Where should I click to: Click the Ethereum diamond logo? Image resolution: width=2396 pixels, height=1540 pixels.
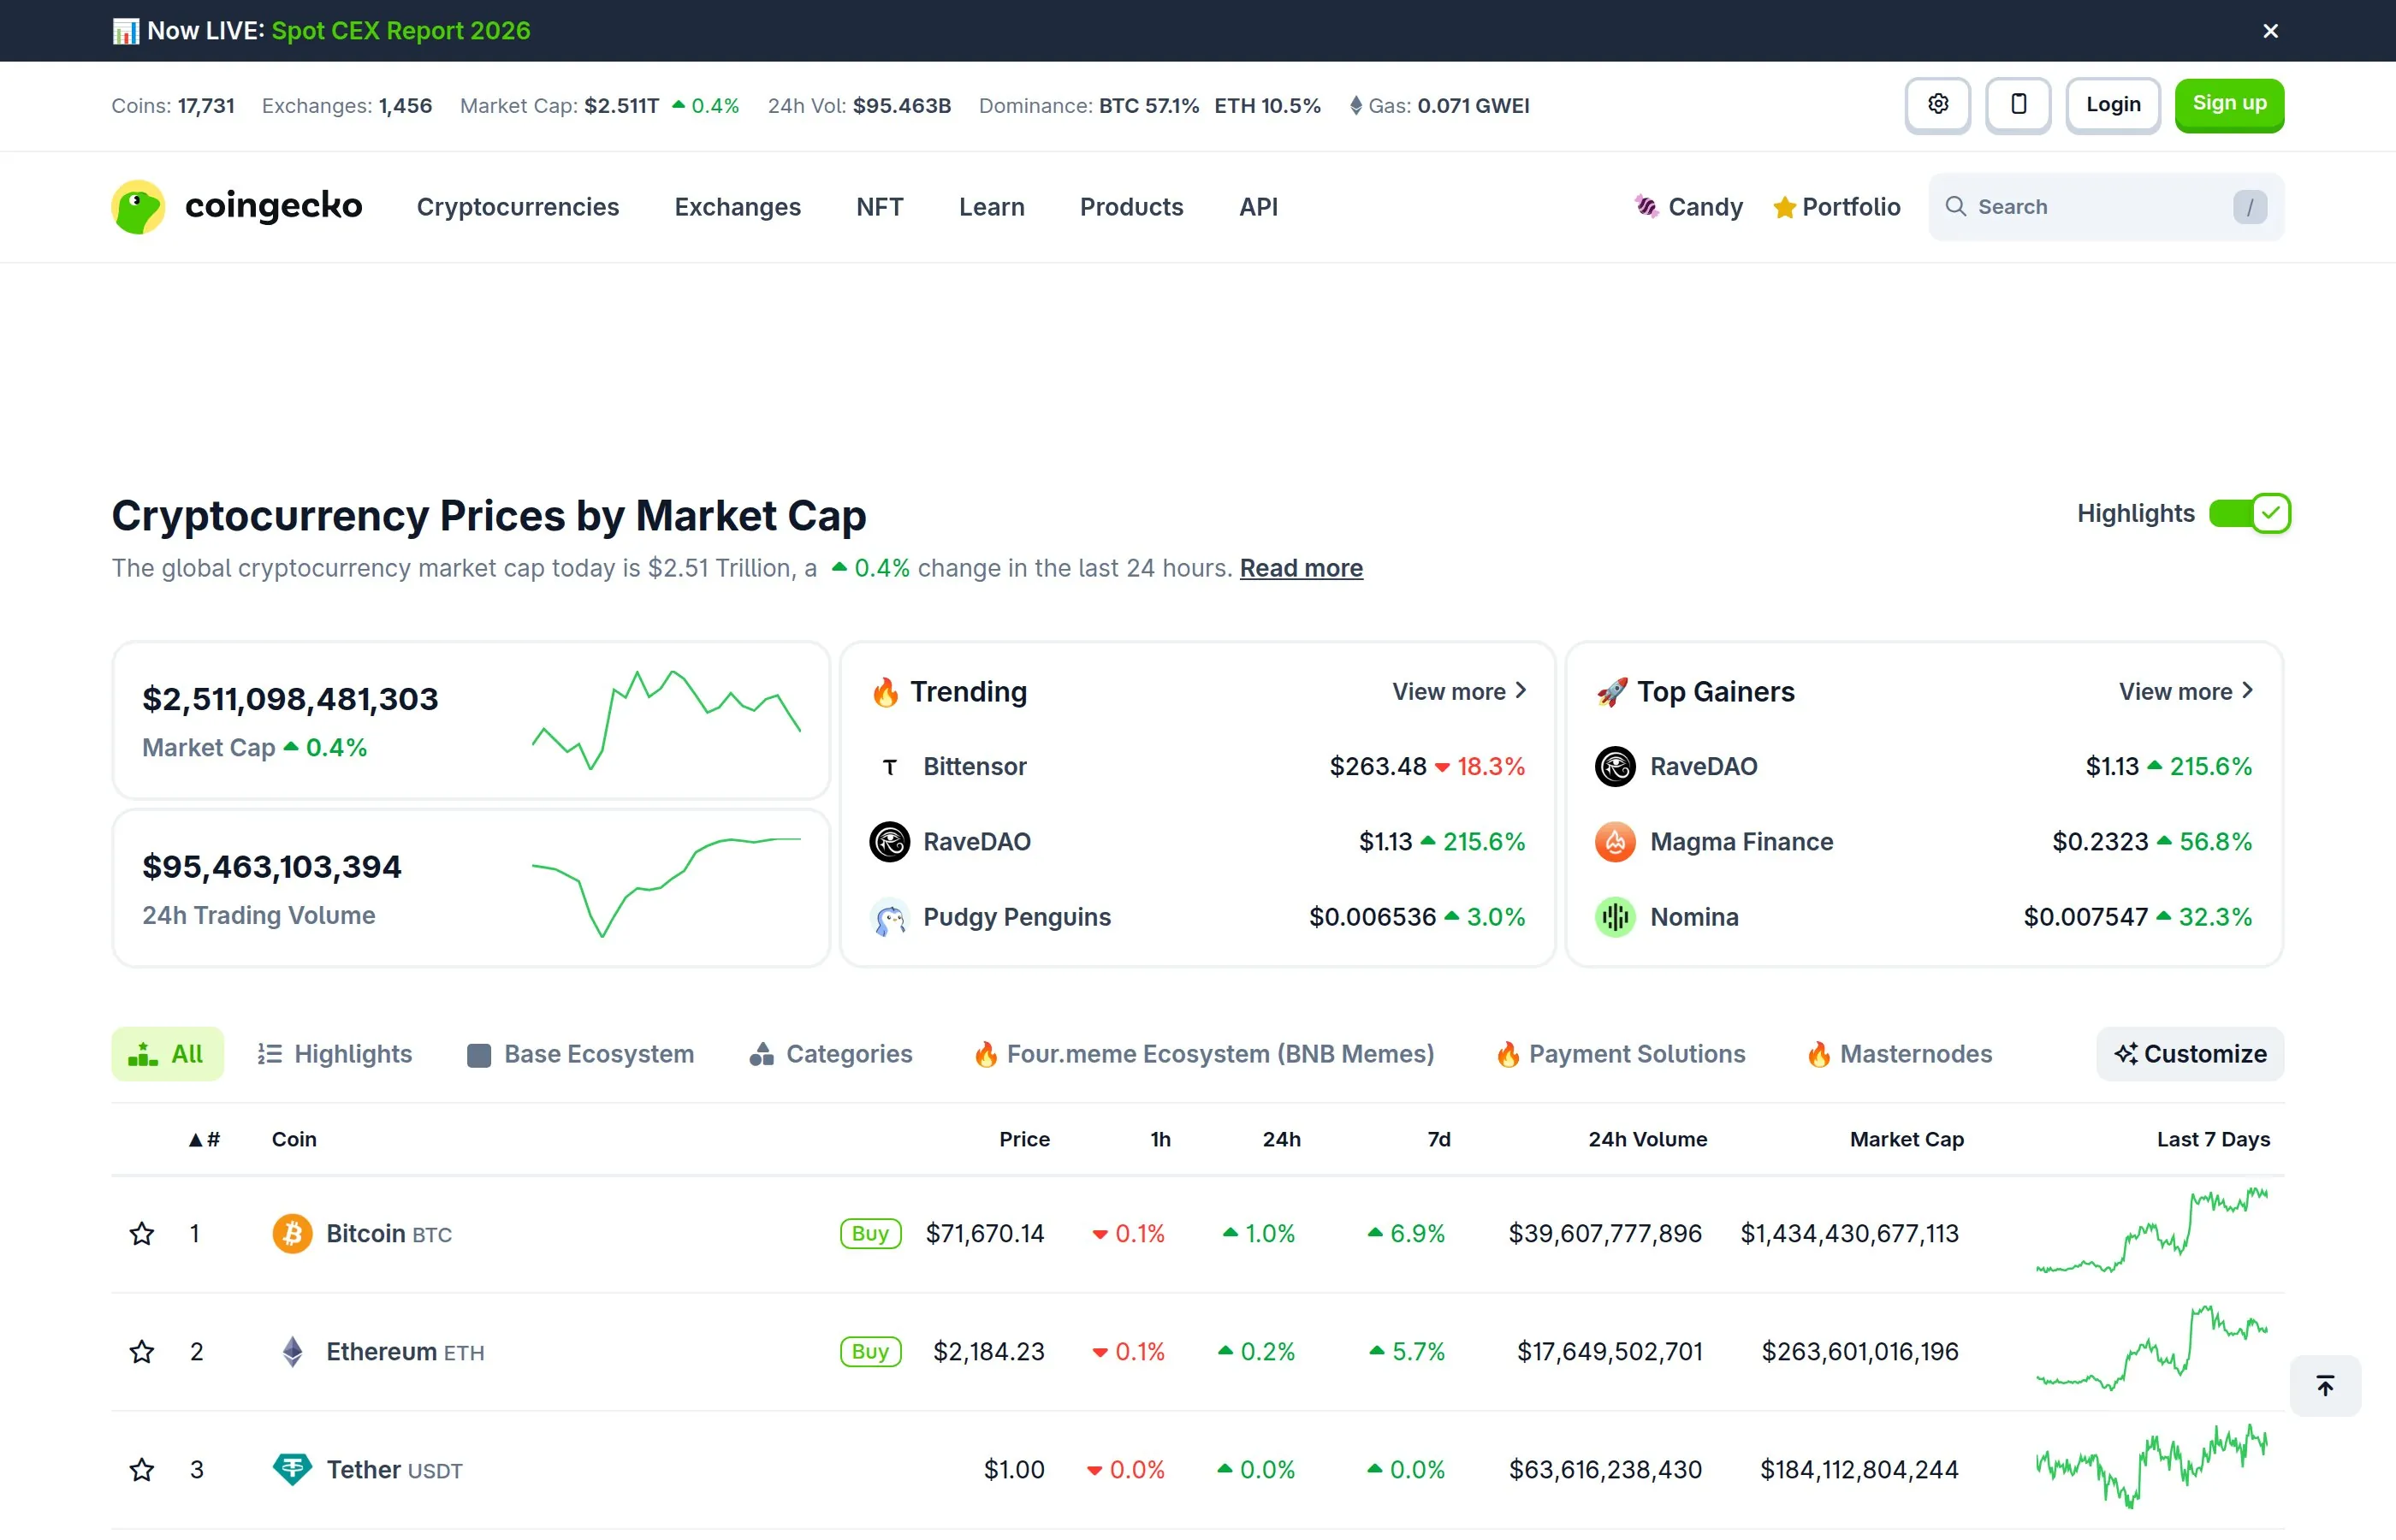[292, 1351]
